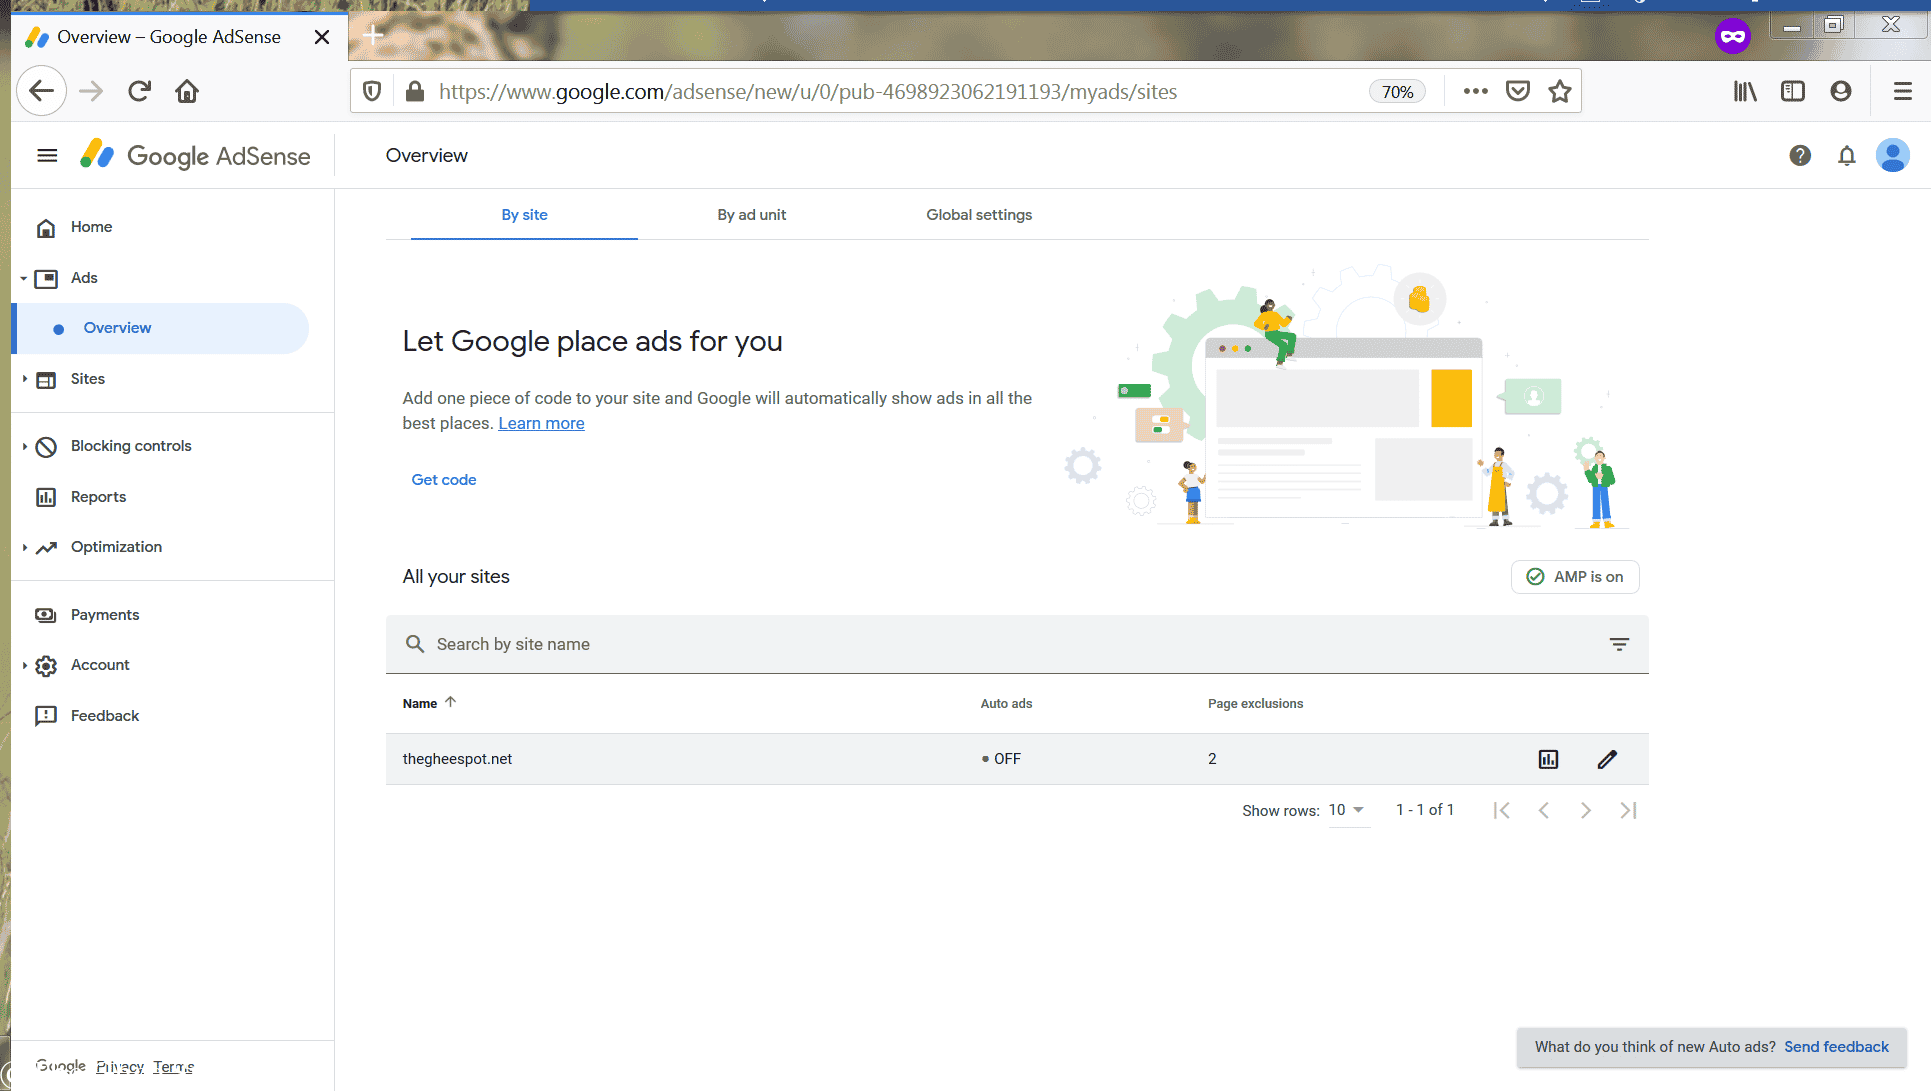Bookmark this page with star
The height and width of the screenshot is (1091, 1931).
click(1560, 91)
